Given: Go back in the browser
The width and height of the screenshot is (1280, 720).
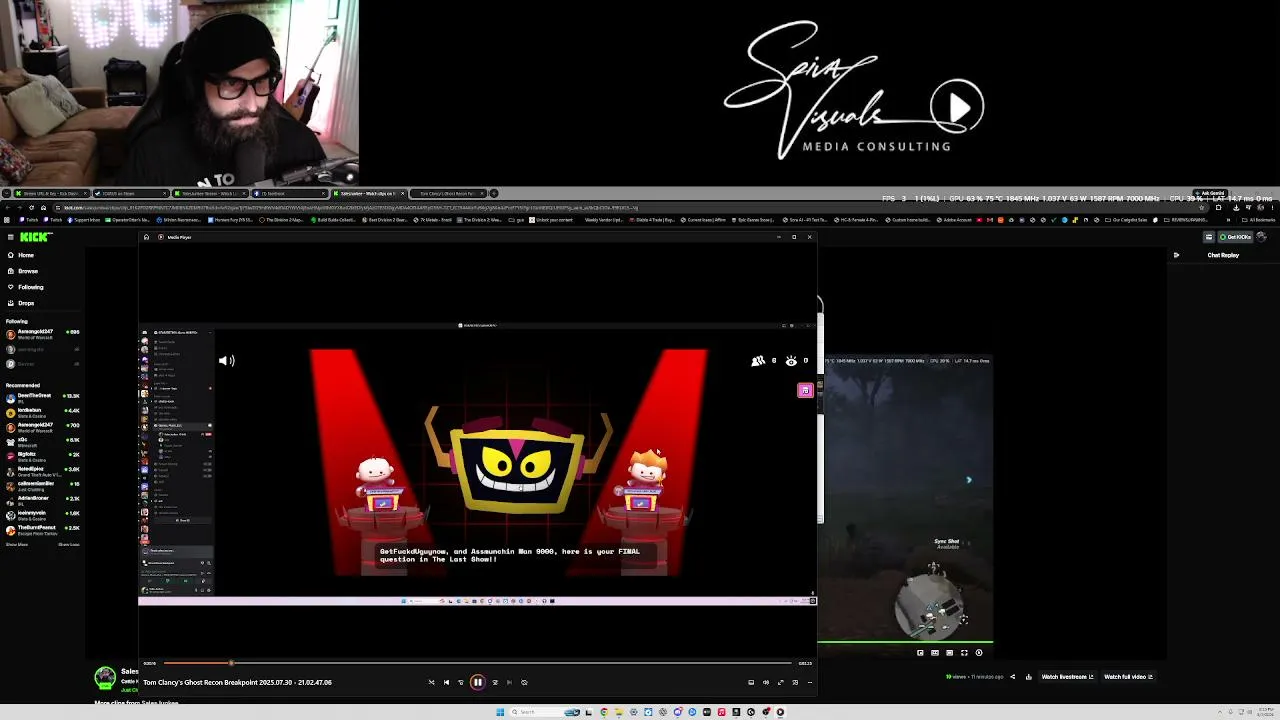Looking at the screenshot, I should [7, 208].
